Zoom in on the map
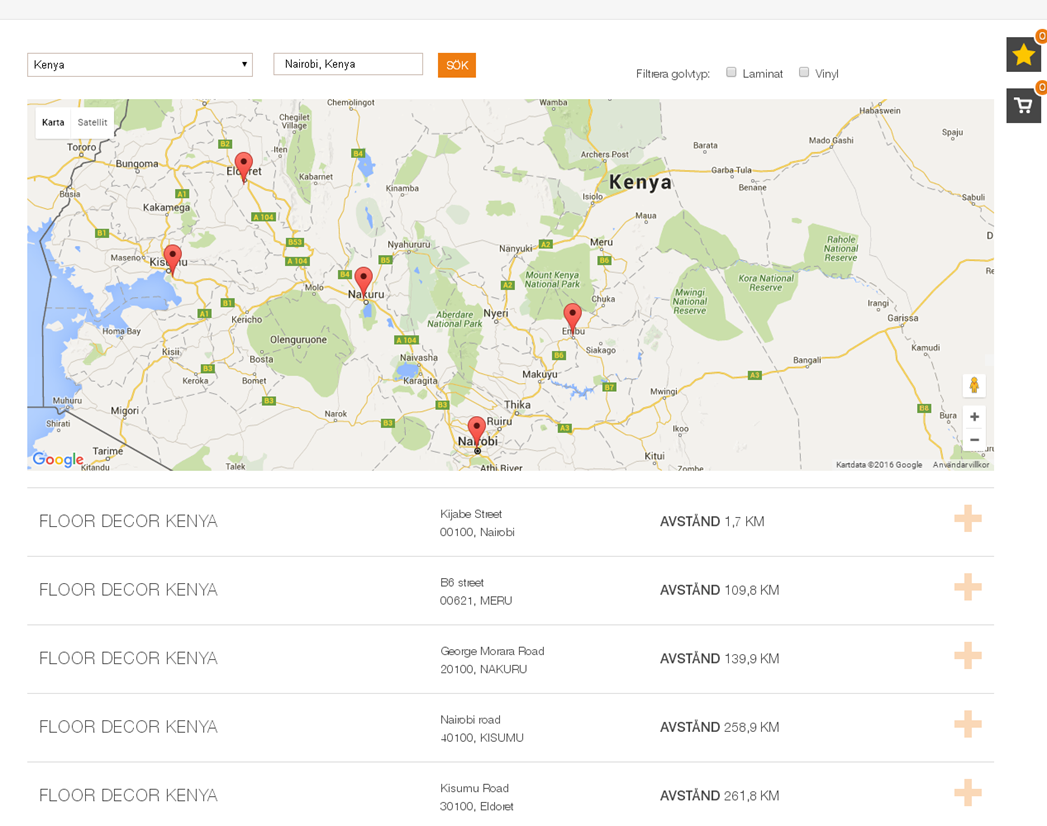The width and height of the screenshot is (1047, 826). point(974,417)
